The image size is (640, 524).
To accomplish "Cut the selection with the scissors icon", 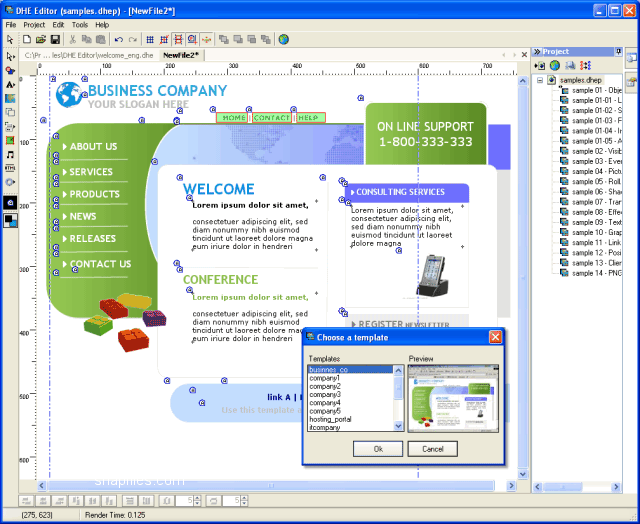I will pyautogui.click(x=73, y=39).
